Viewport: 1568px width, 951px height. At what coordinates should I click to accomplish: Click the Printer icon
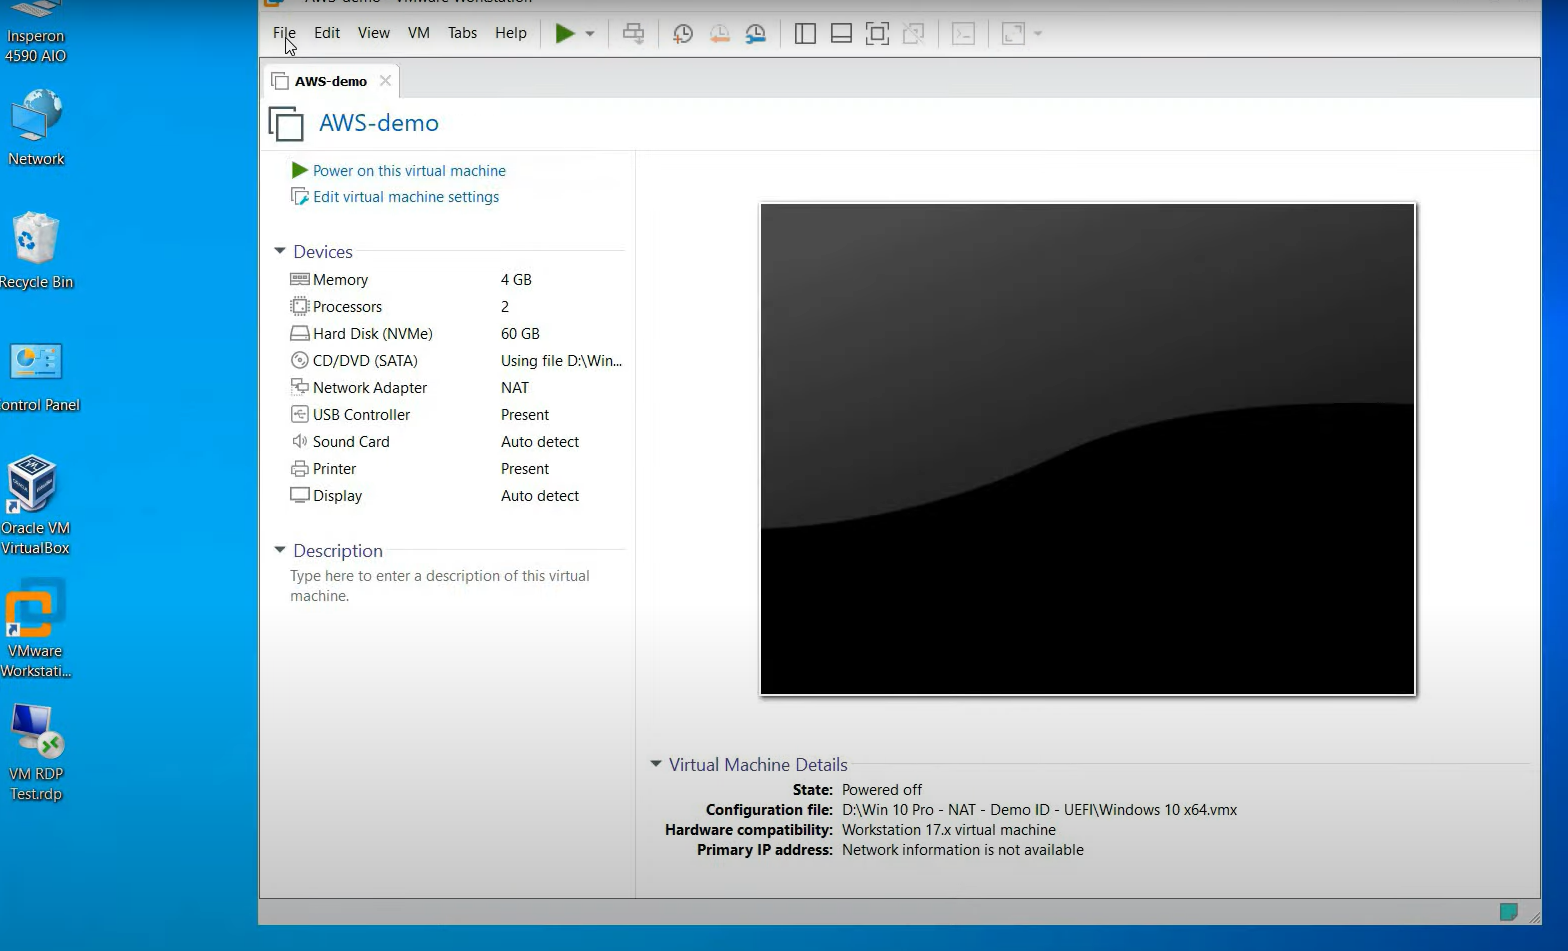coord(299,468)
